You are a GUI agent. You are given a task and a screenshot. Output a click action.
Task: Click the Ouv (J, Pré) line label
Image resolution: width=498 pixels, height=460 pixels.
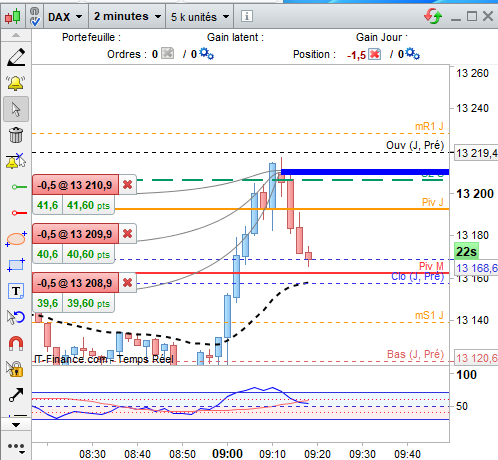(415, 145)
